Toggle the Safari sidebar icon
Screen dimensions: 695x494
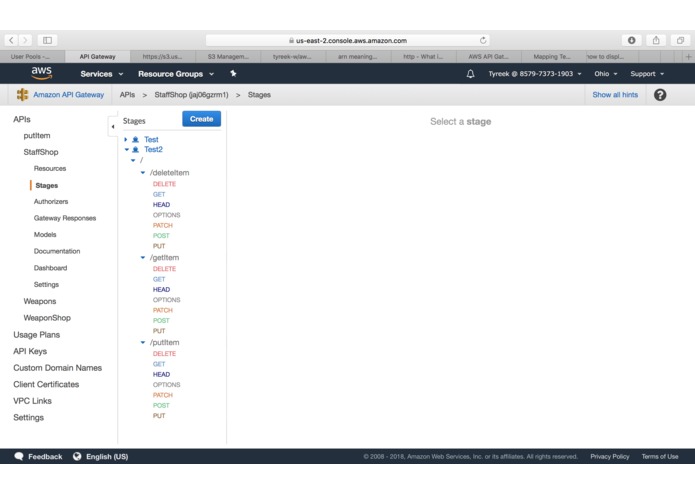(x=47, y=40)
